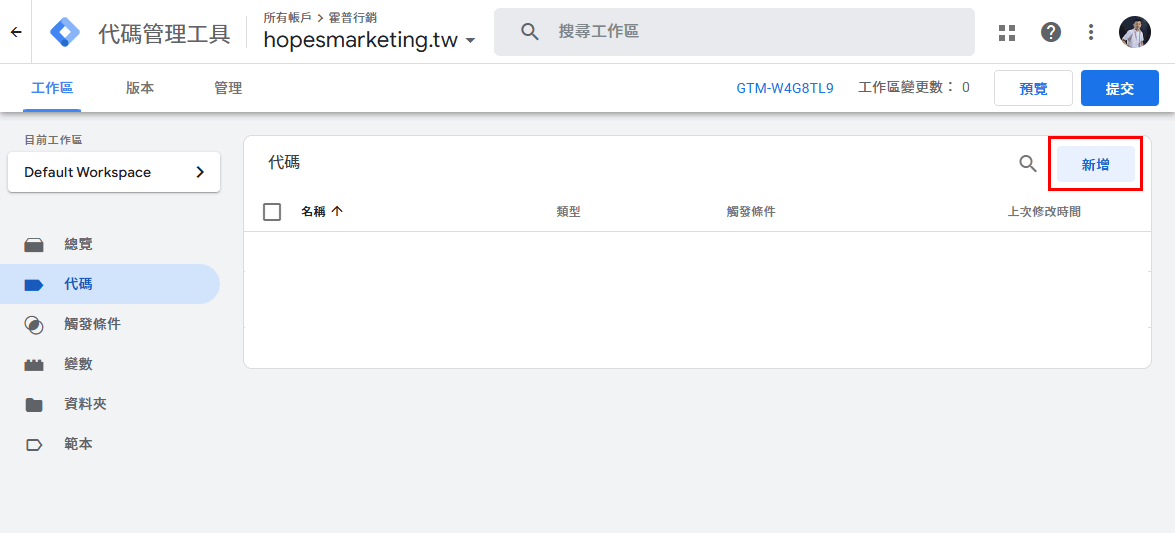Open the more options vertical dots
Screen dimensions: 1175x533
click(1091, 32)
